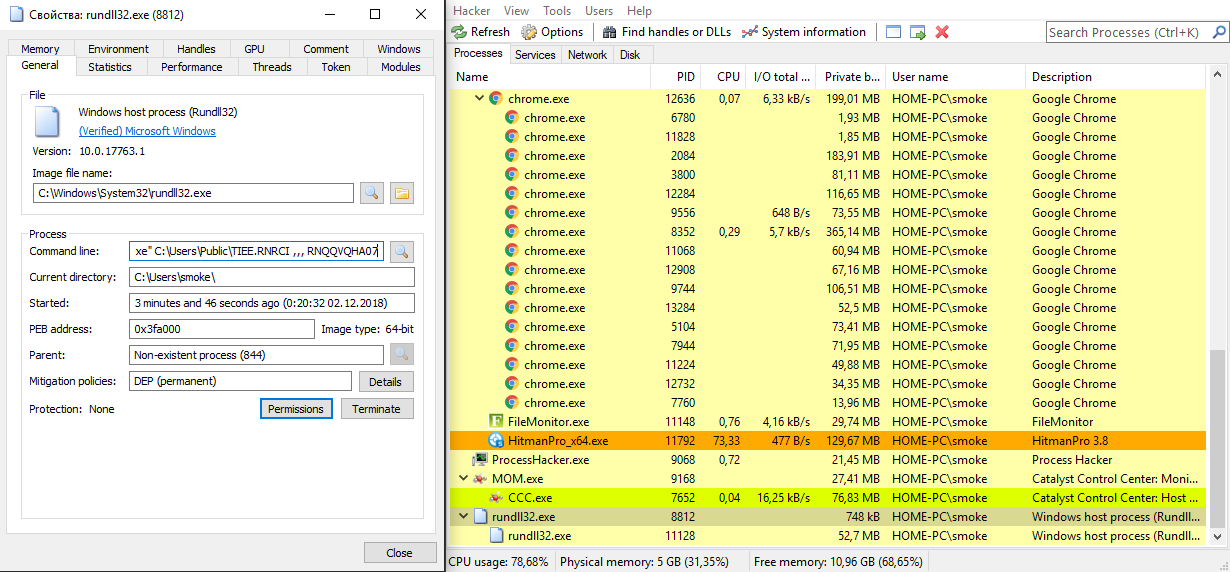Collapse the MOM.exe process tree
This screenshot has width=1230, height=572.
463,479
